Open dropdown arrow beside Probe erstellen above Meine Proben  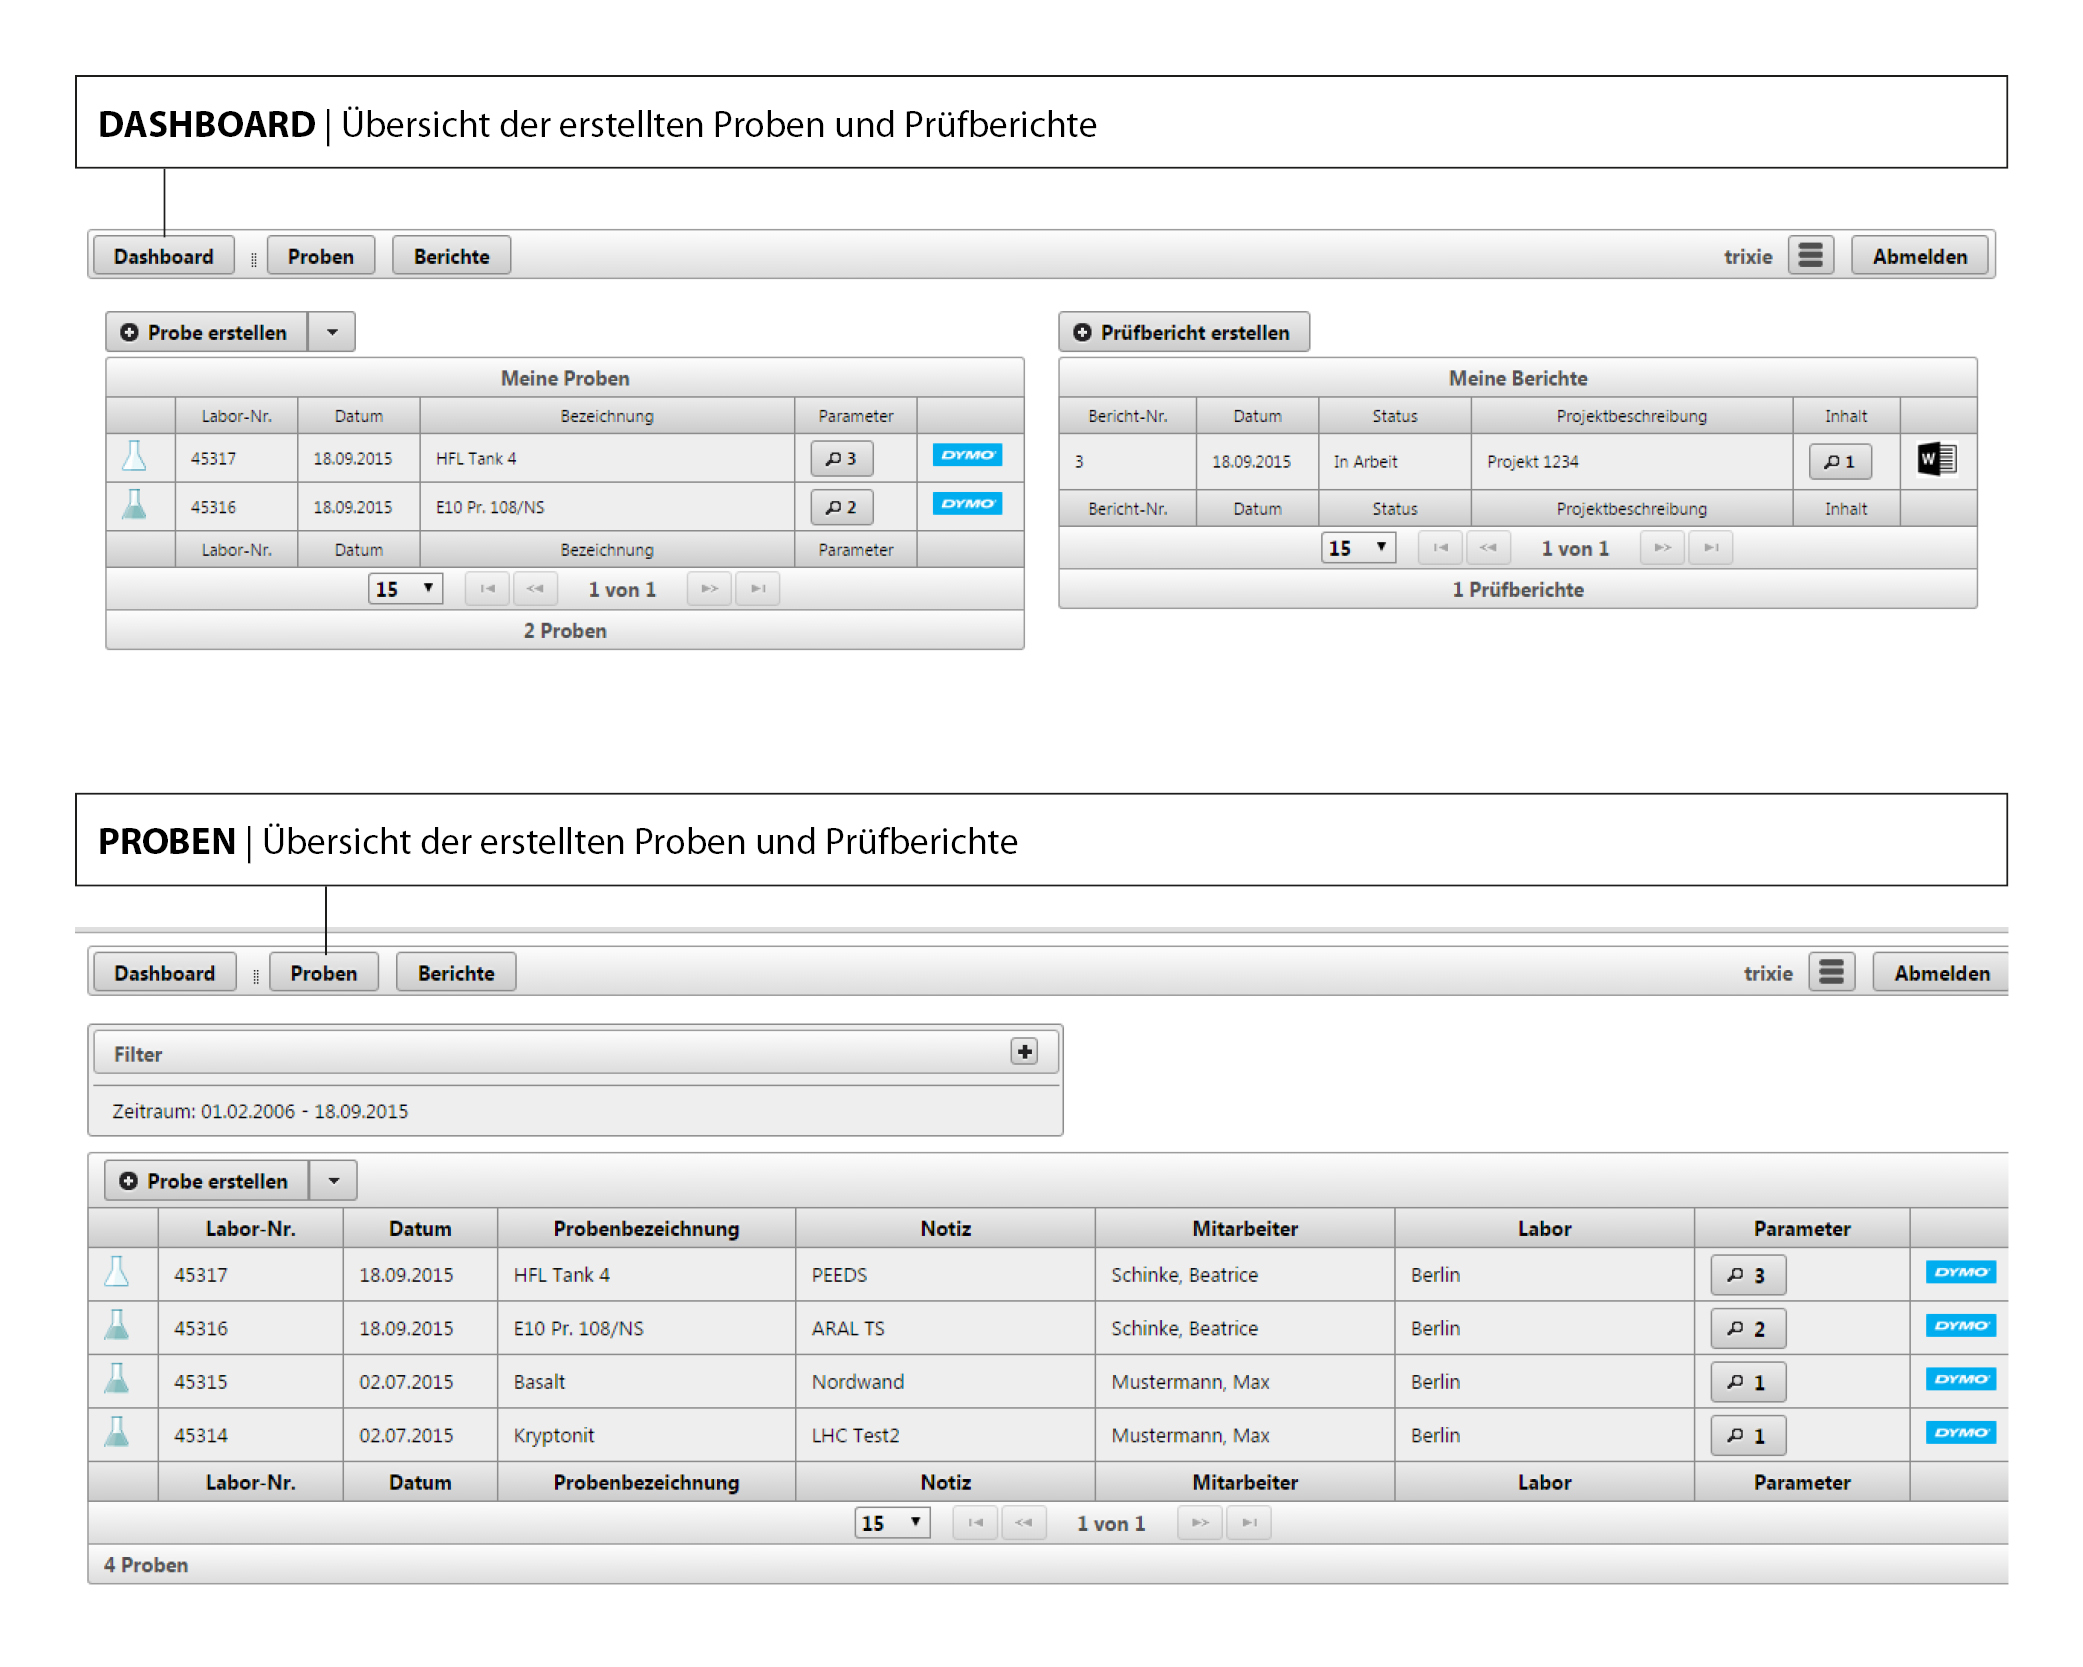tap(332, 332)
